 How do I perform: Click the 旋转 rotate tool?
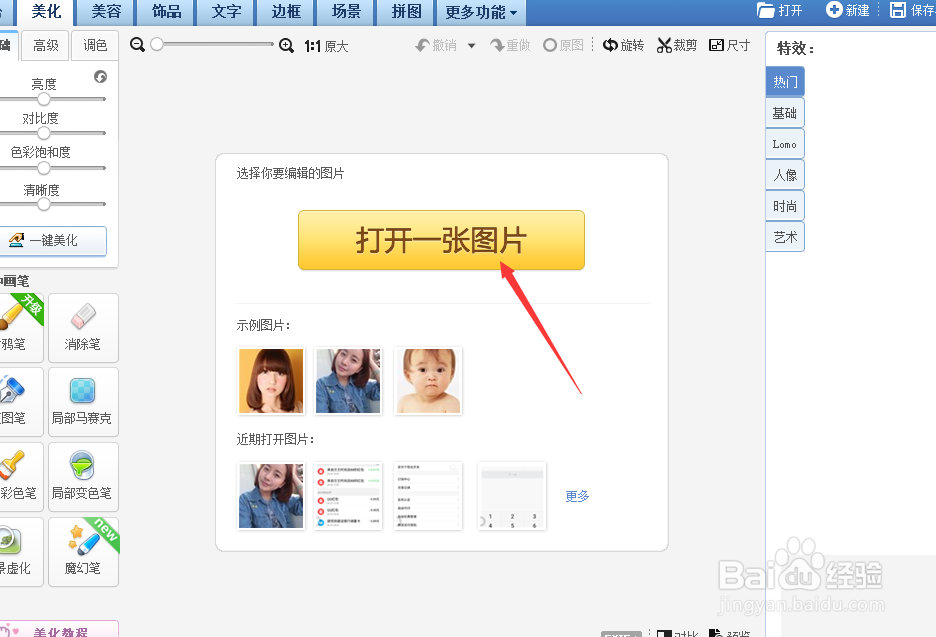[623, 45]
